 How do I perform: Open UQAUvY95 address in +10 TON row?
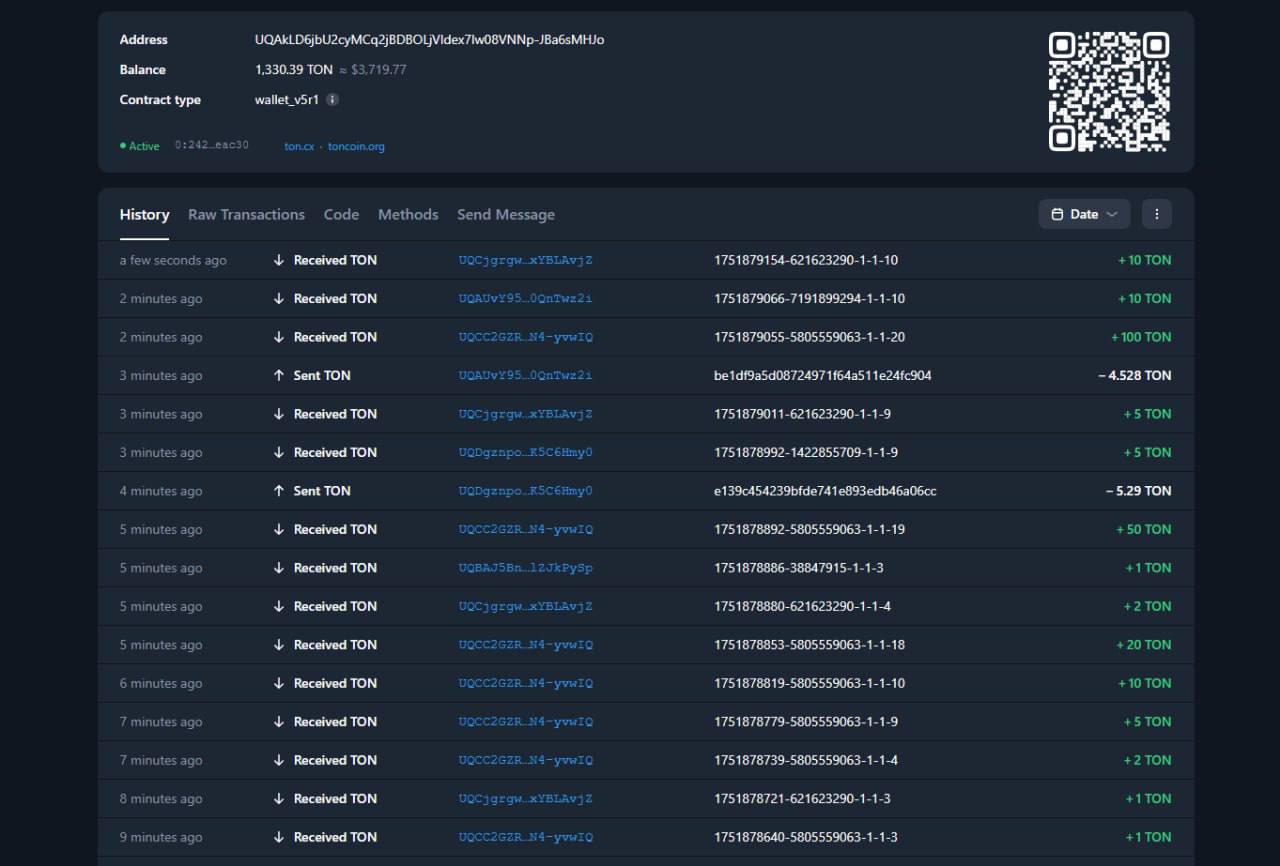pyautogui.click(x=526, y=299)
